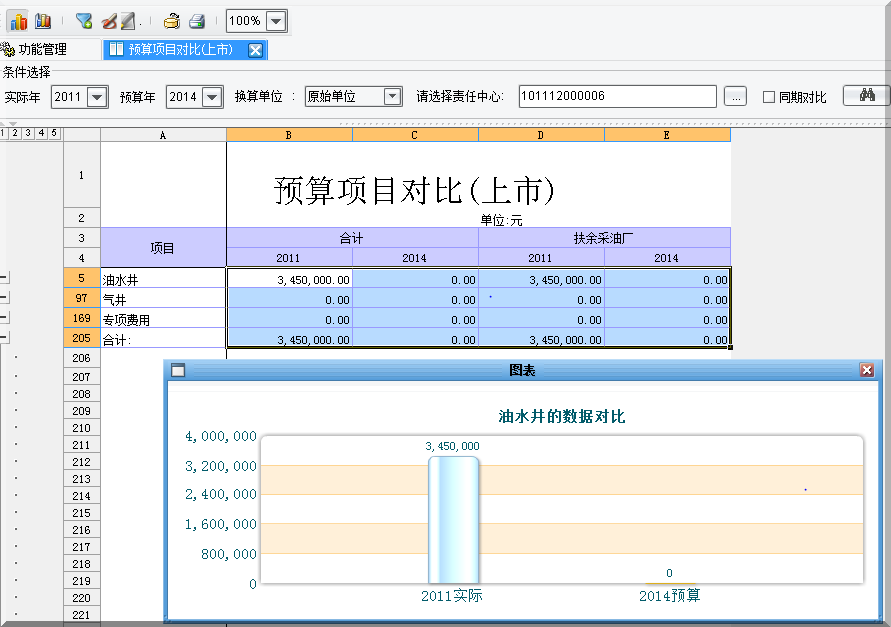The width and height of the screenshot is (891, 627).
Task: Click the multi-colored column chart icon
Action: pyautogui.click(x=42, y=21)
